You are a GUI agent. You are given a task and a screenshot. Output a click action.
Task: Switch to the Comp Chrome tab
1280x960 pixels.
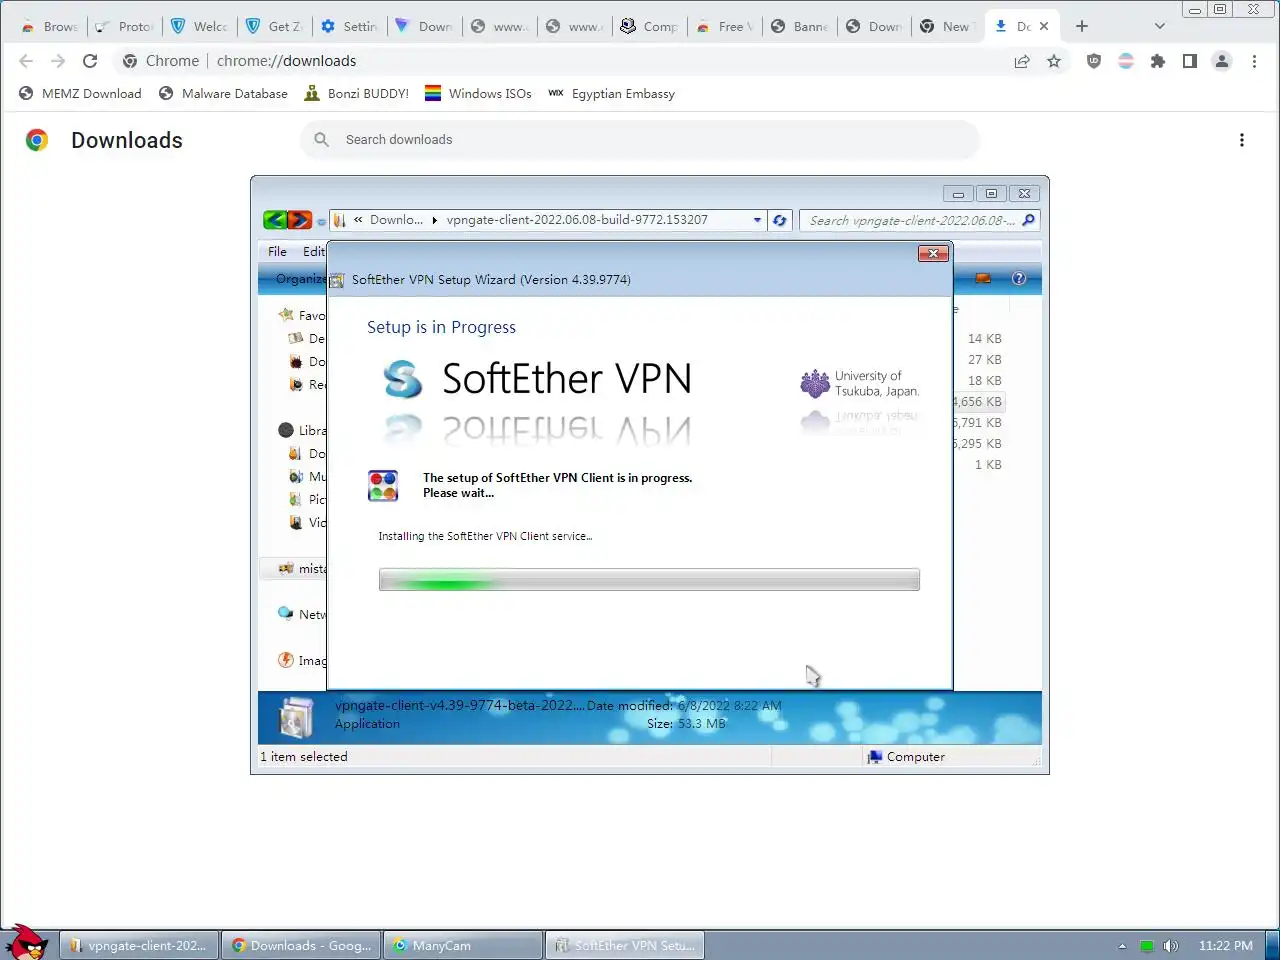coord(649,26)
